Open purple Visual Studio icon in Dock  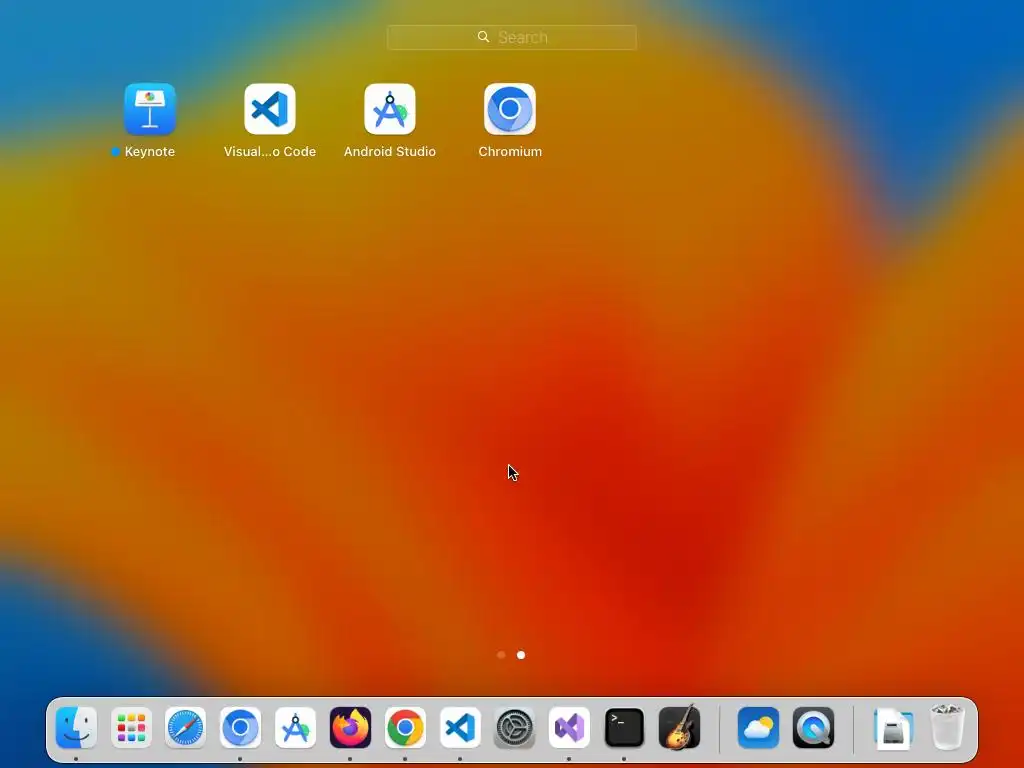(569, 728)
